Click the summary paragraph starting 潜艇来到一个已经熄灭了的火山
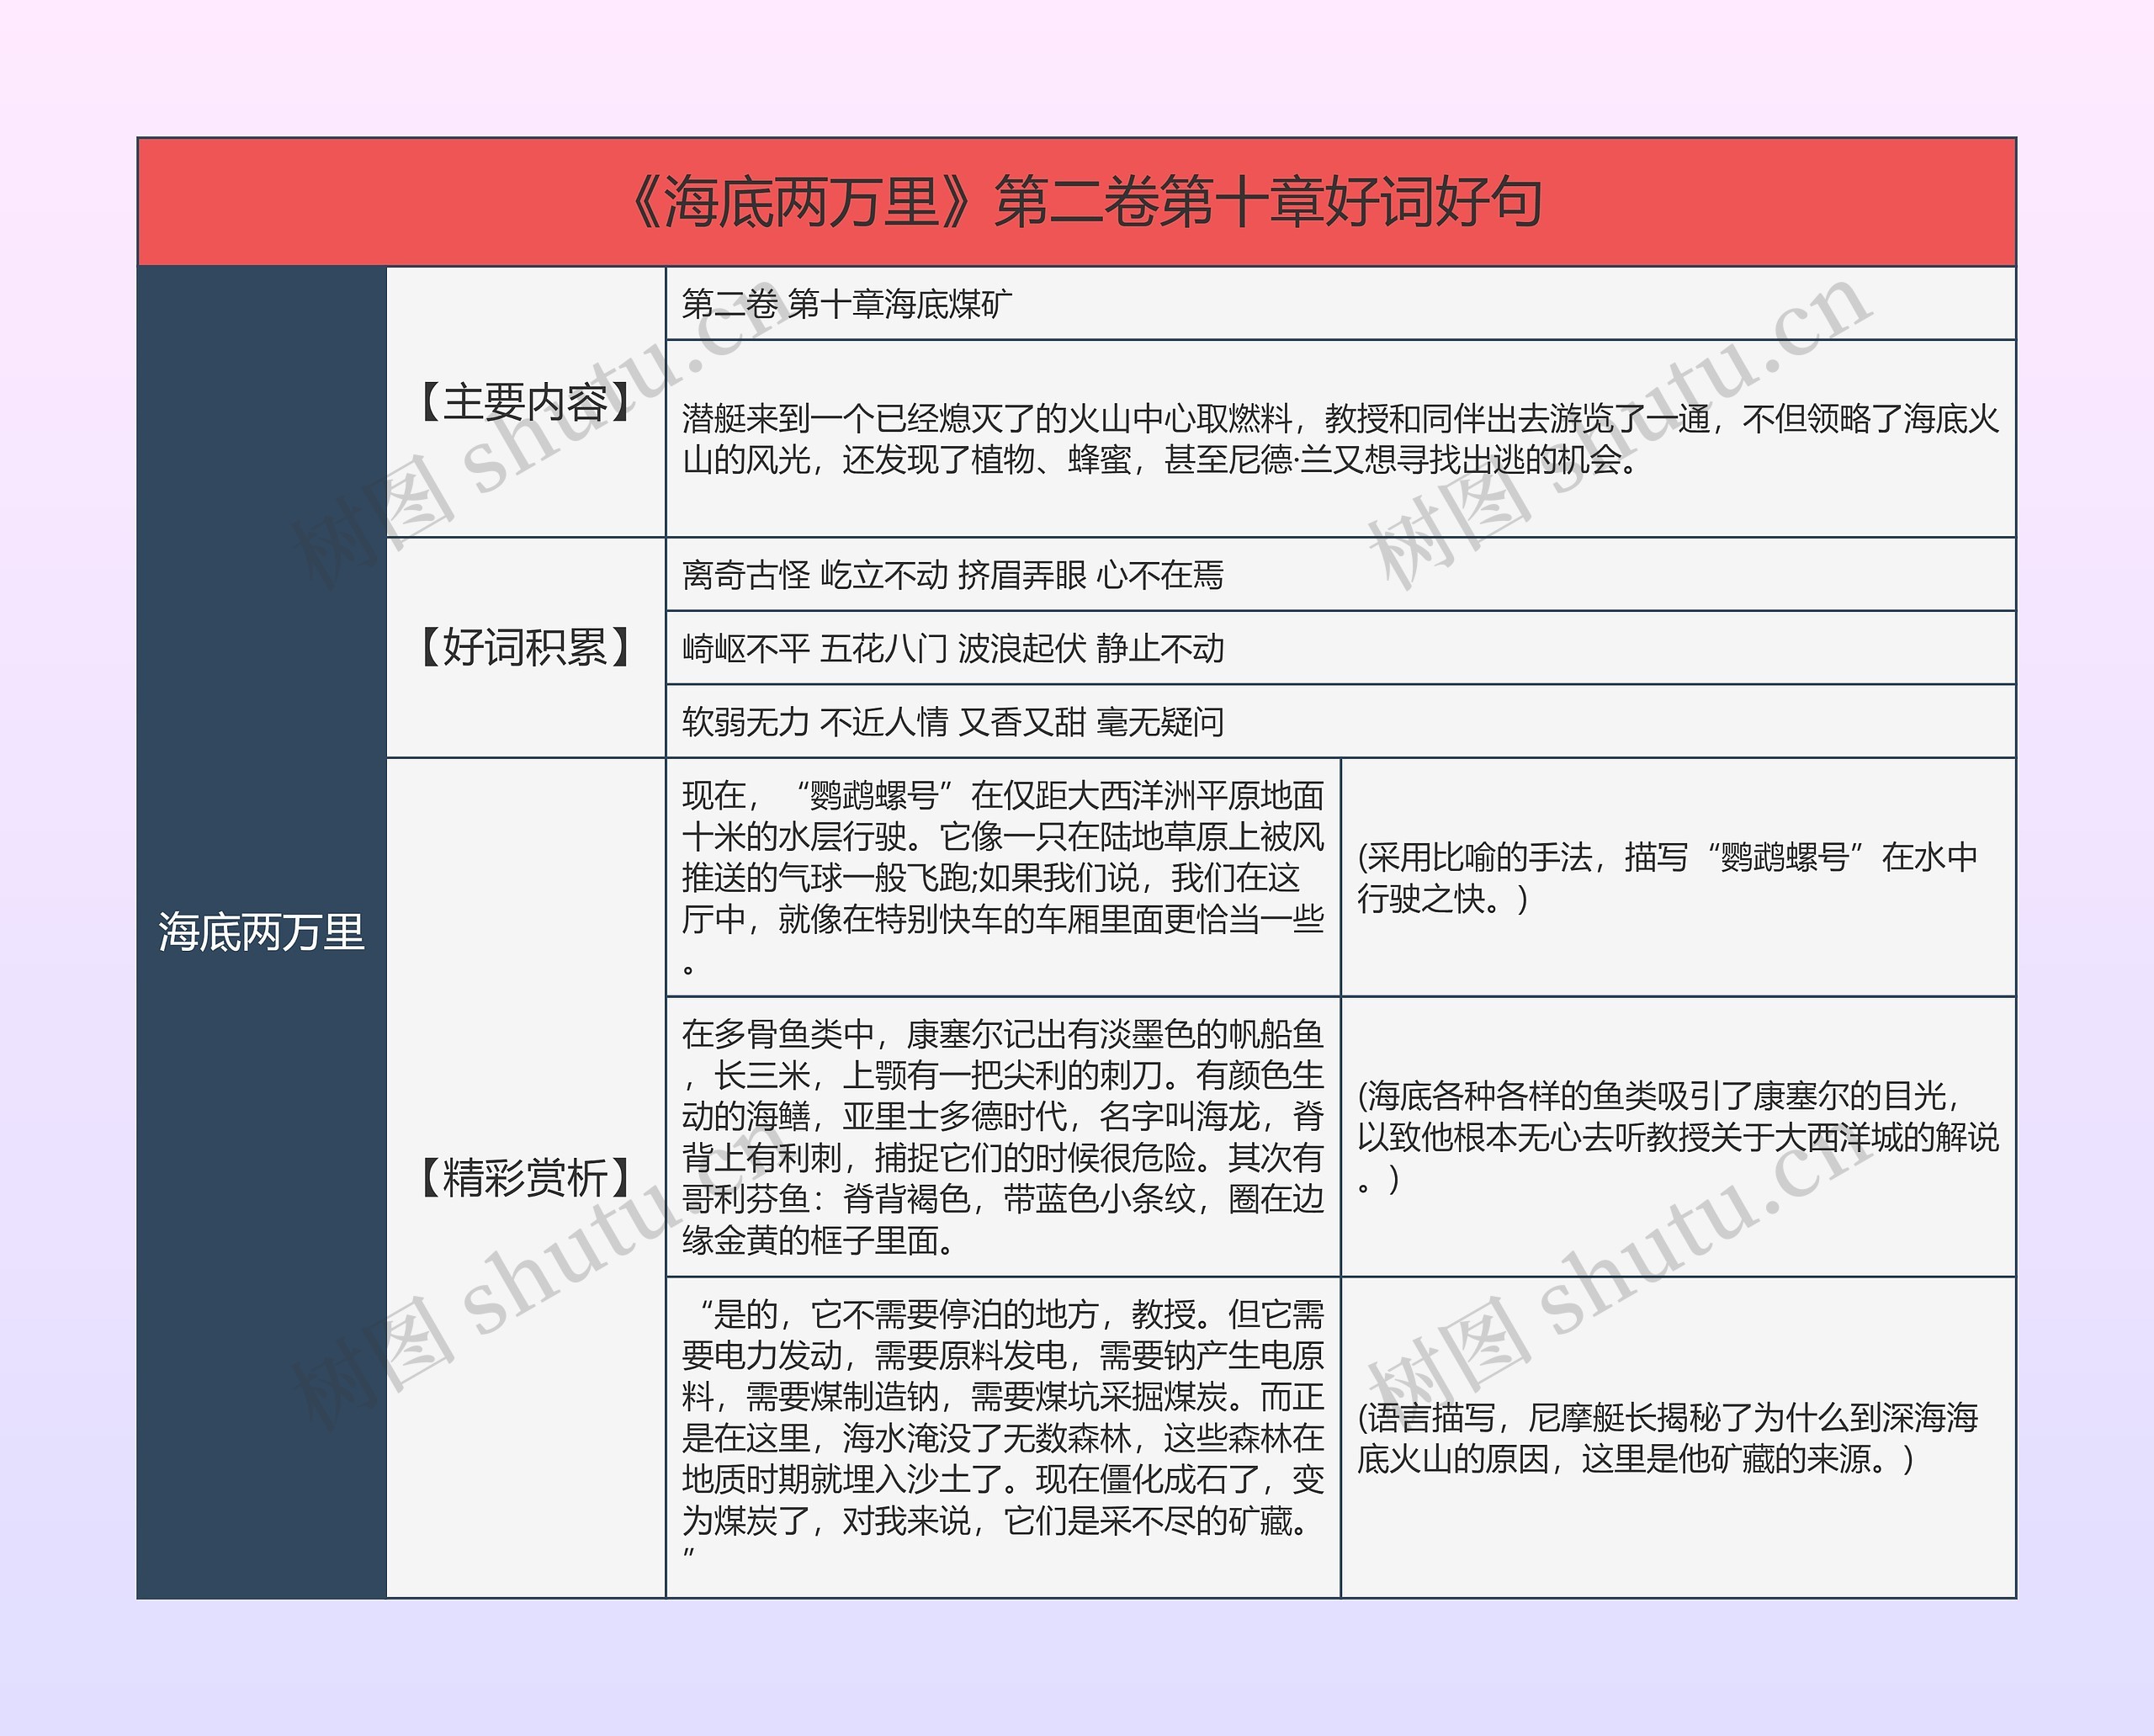Screen dimensions: 2154x1736 (x=1341, y=439)
